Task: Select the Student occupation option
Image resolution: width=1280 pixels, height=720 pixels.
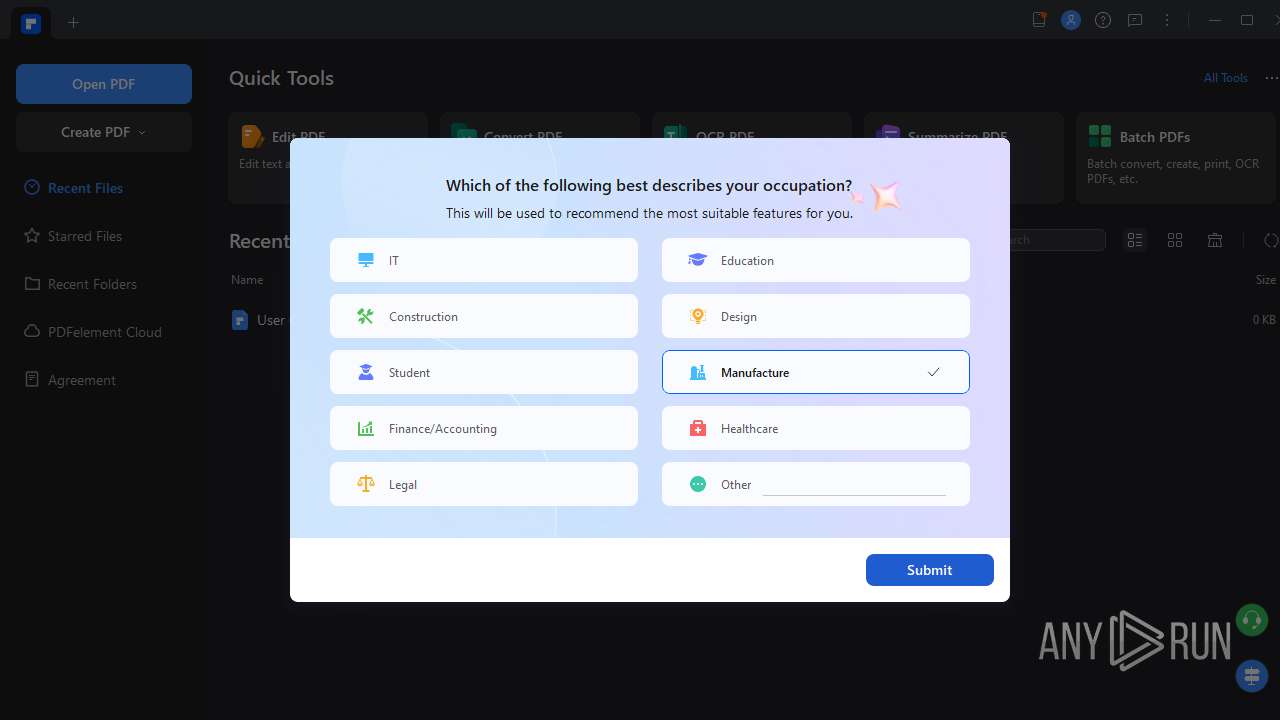Action: pos(484,372)
